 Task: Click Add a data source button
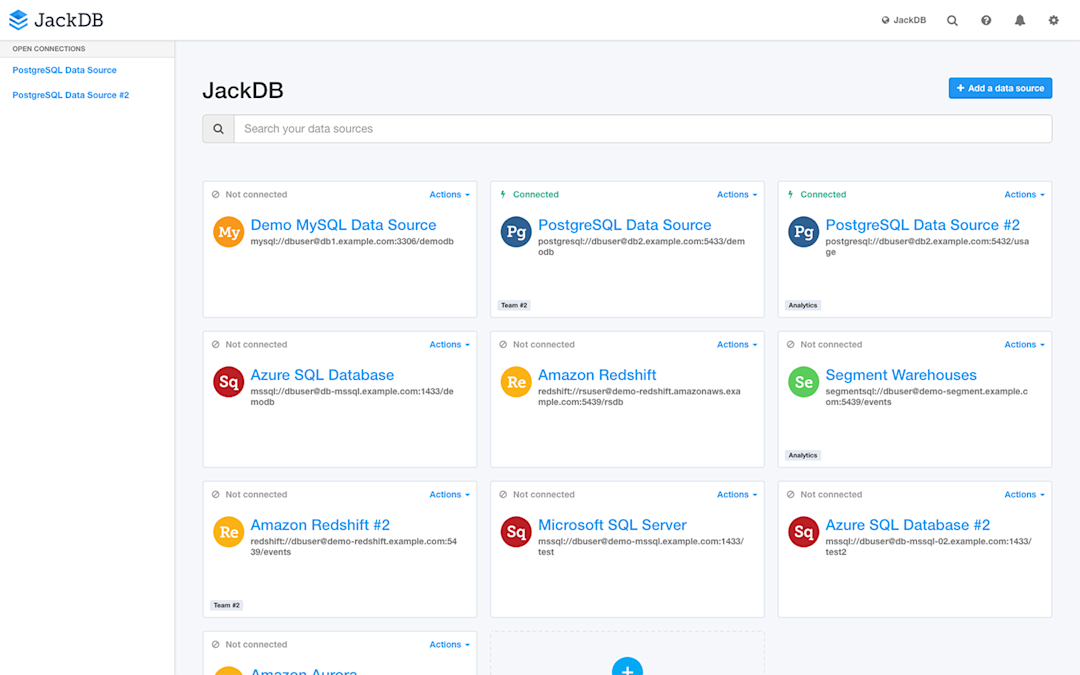point(1000,88)
